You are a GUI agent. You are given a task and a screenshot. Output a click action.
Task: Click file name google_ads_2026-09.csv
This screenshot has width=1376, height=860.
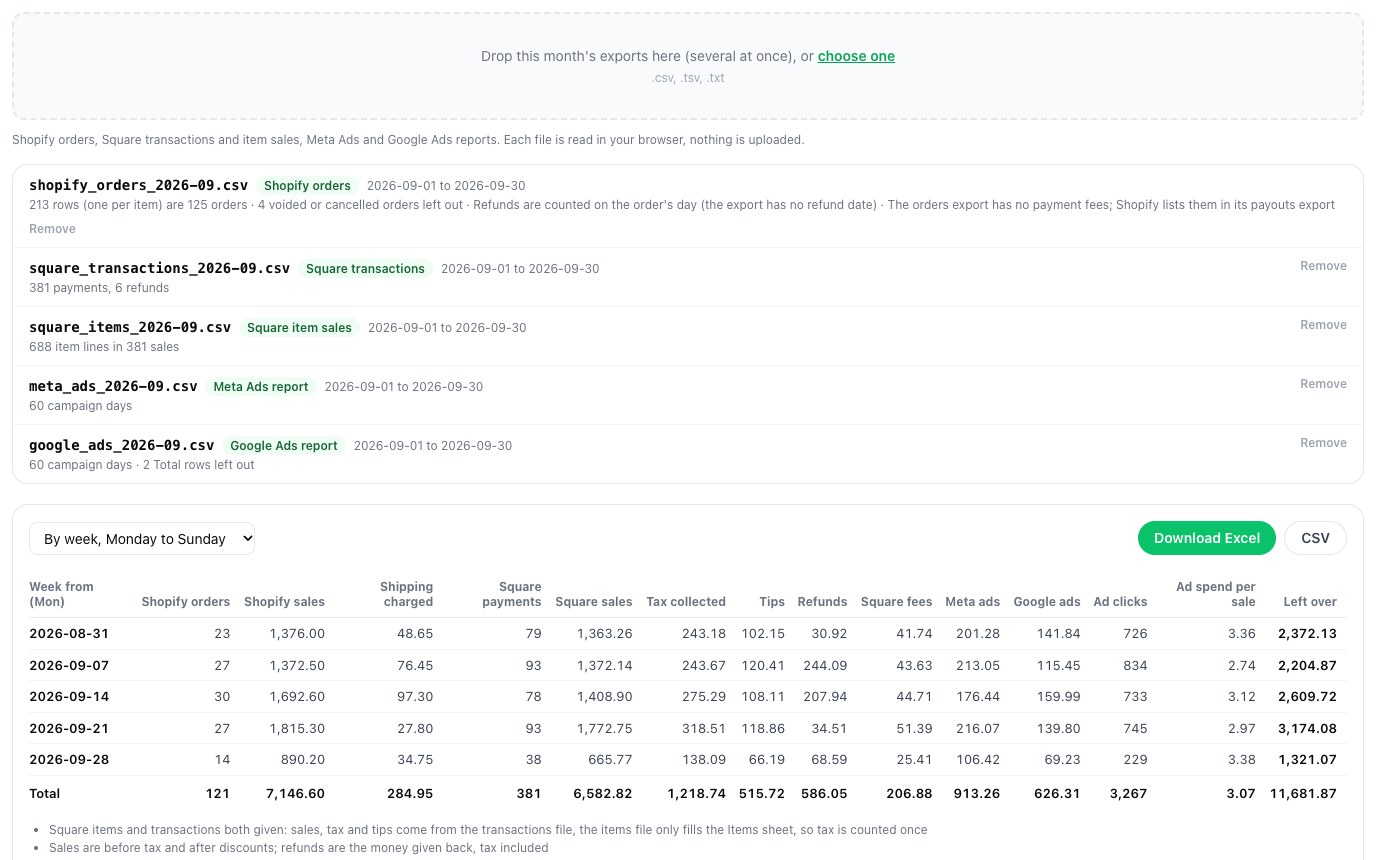[x=121, y=445]
